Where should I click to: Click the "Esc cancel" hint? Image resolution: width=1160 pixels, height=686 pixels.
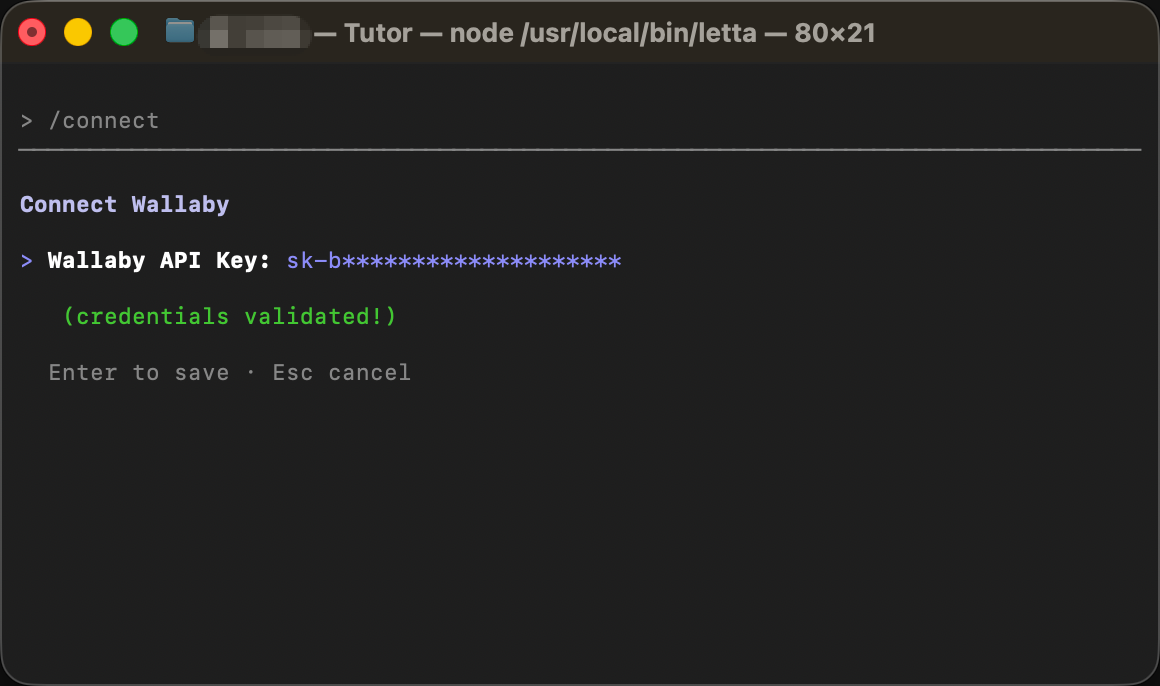click(342, 372)
